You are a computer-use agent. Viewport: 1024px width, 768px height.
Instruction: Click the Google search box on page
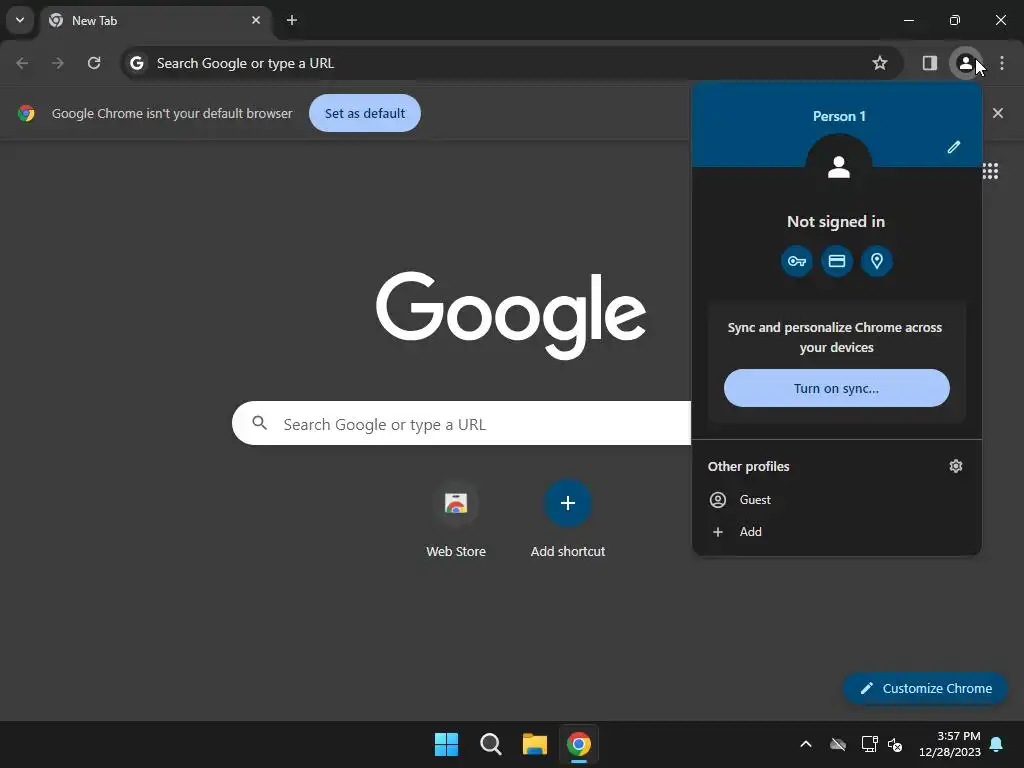click(x=461, y=424)
